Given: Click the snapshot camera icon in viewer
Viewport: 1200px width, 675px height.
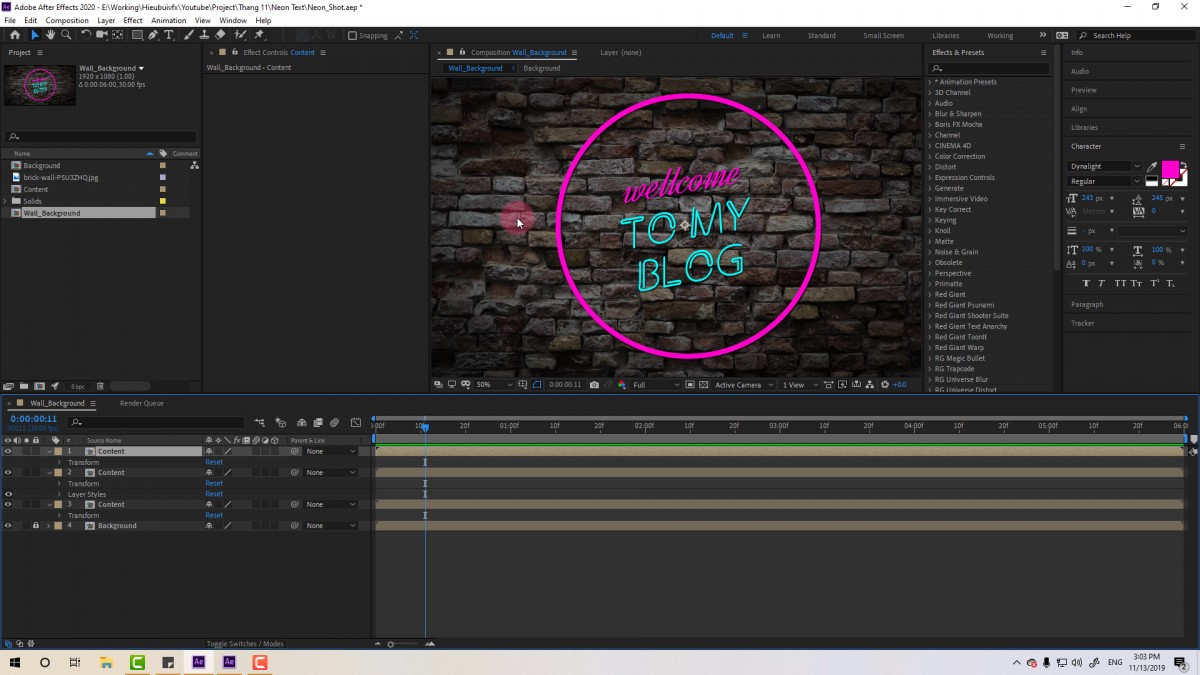Looking at the screenshot, I should 595,385.
